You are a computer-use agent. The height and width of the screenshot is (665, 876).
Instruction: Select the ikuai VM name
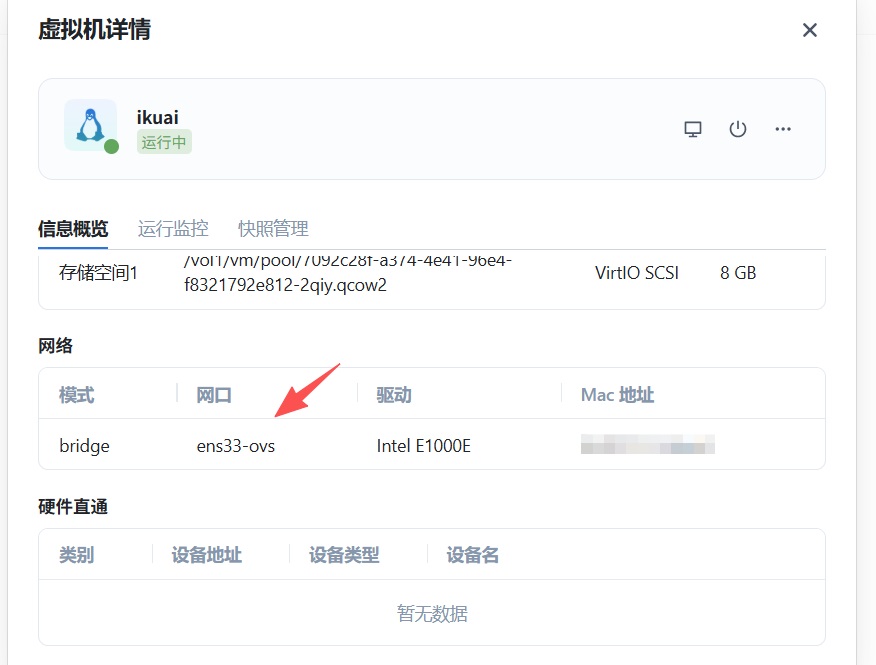(158, 117)
